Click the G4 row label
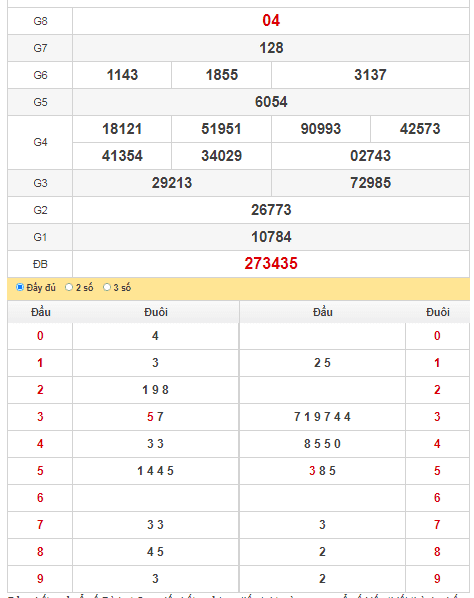 40,143
